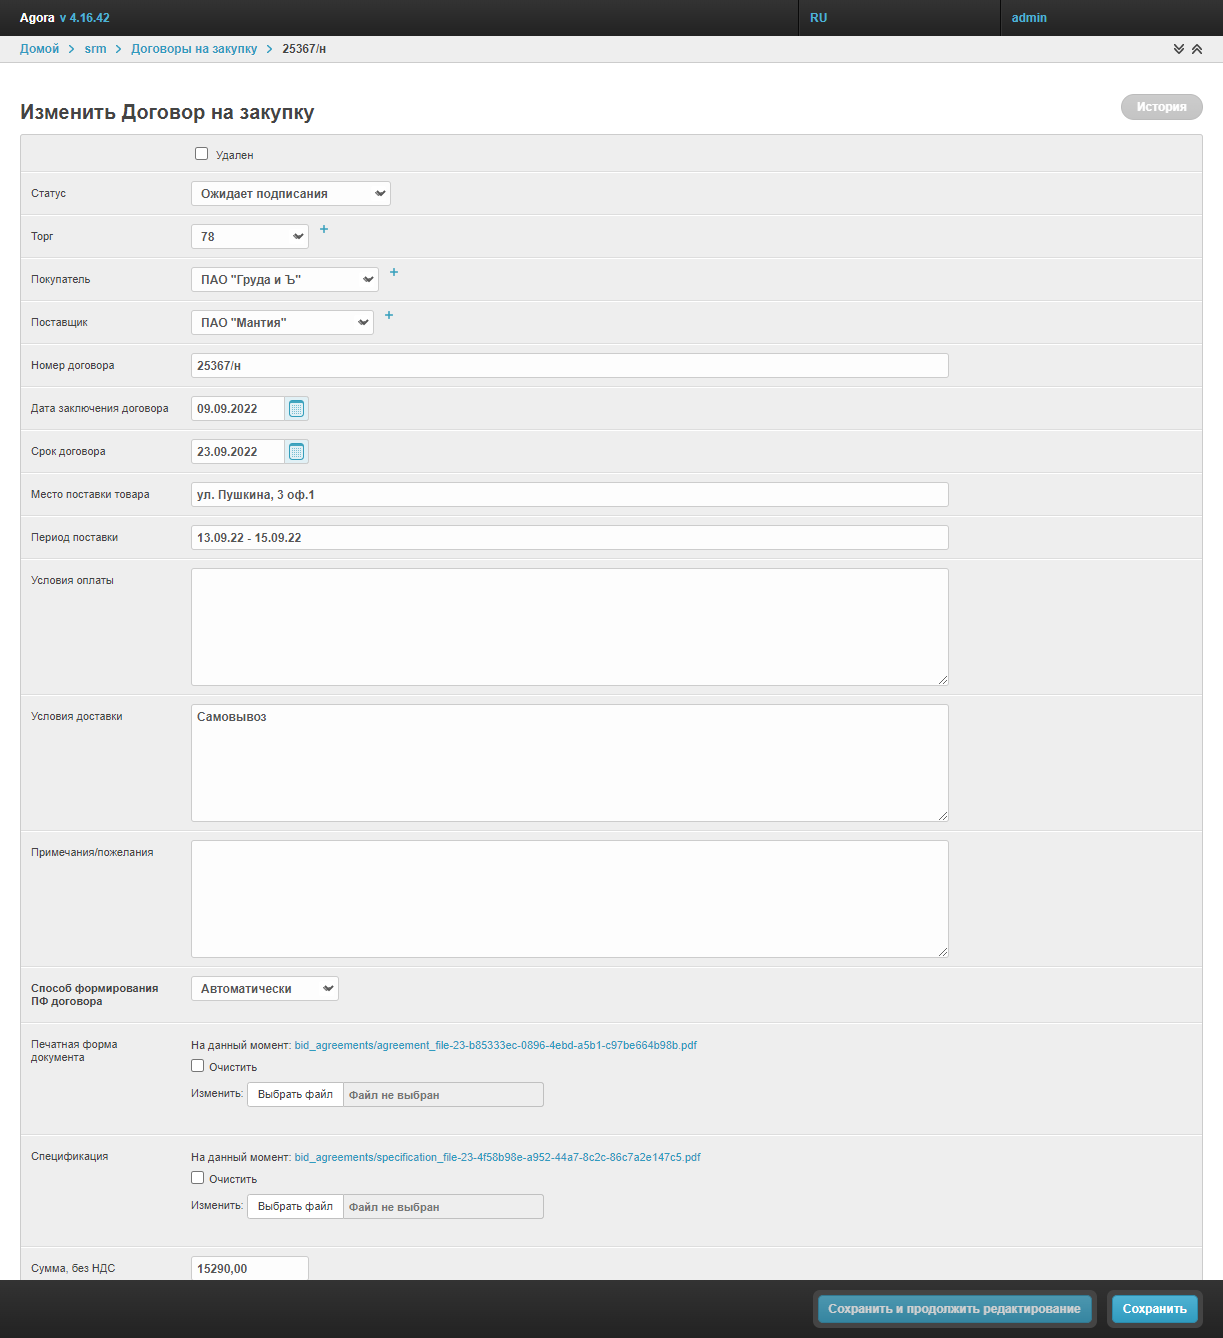Click the История button
The width and height of the screenshot is (1223, 1338).
[1161, 107]
